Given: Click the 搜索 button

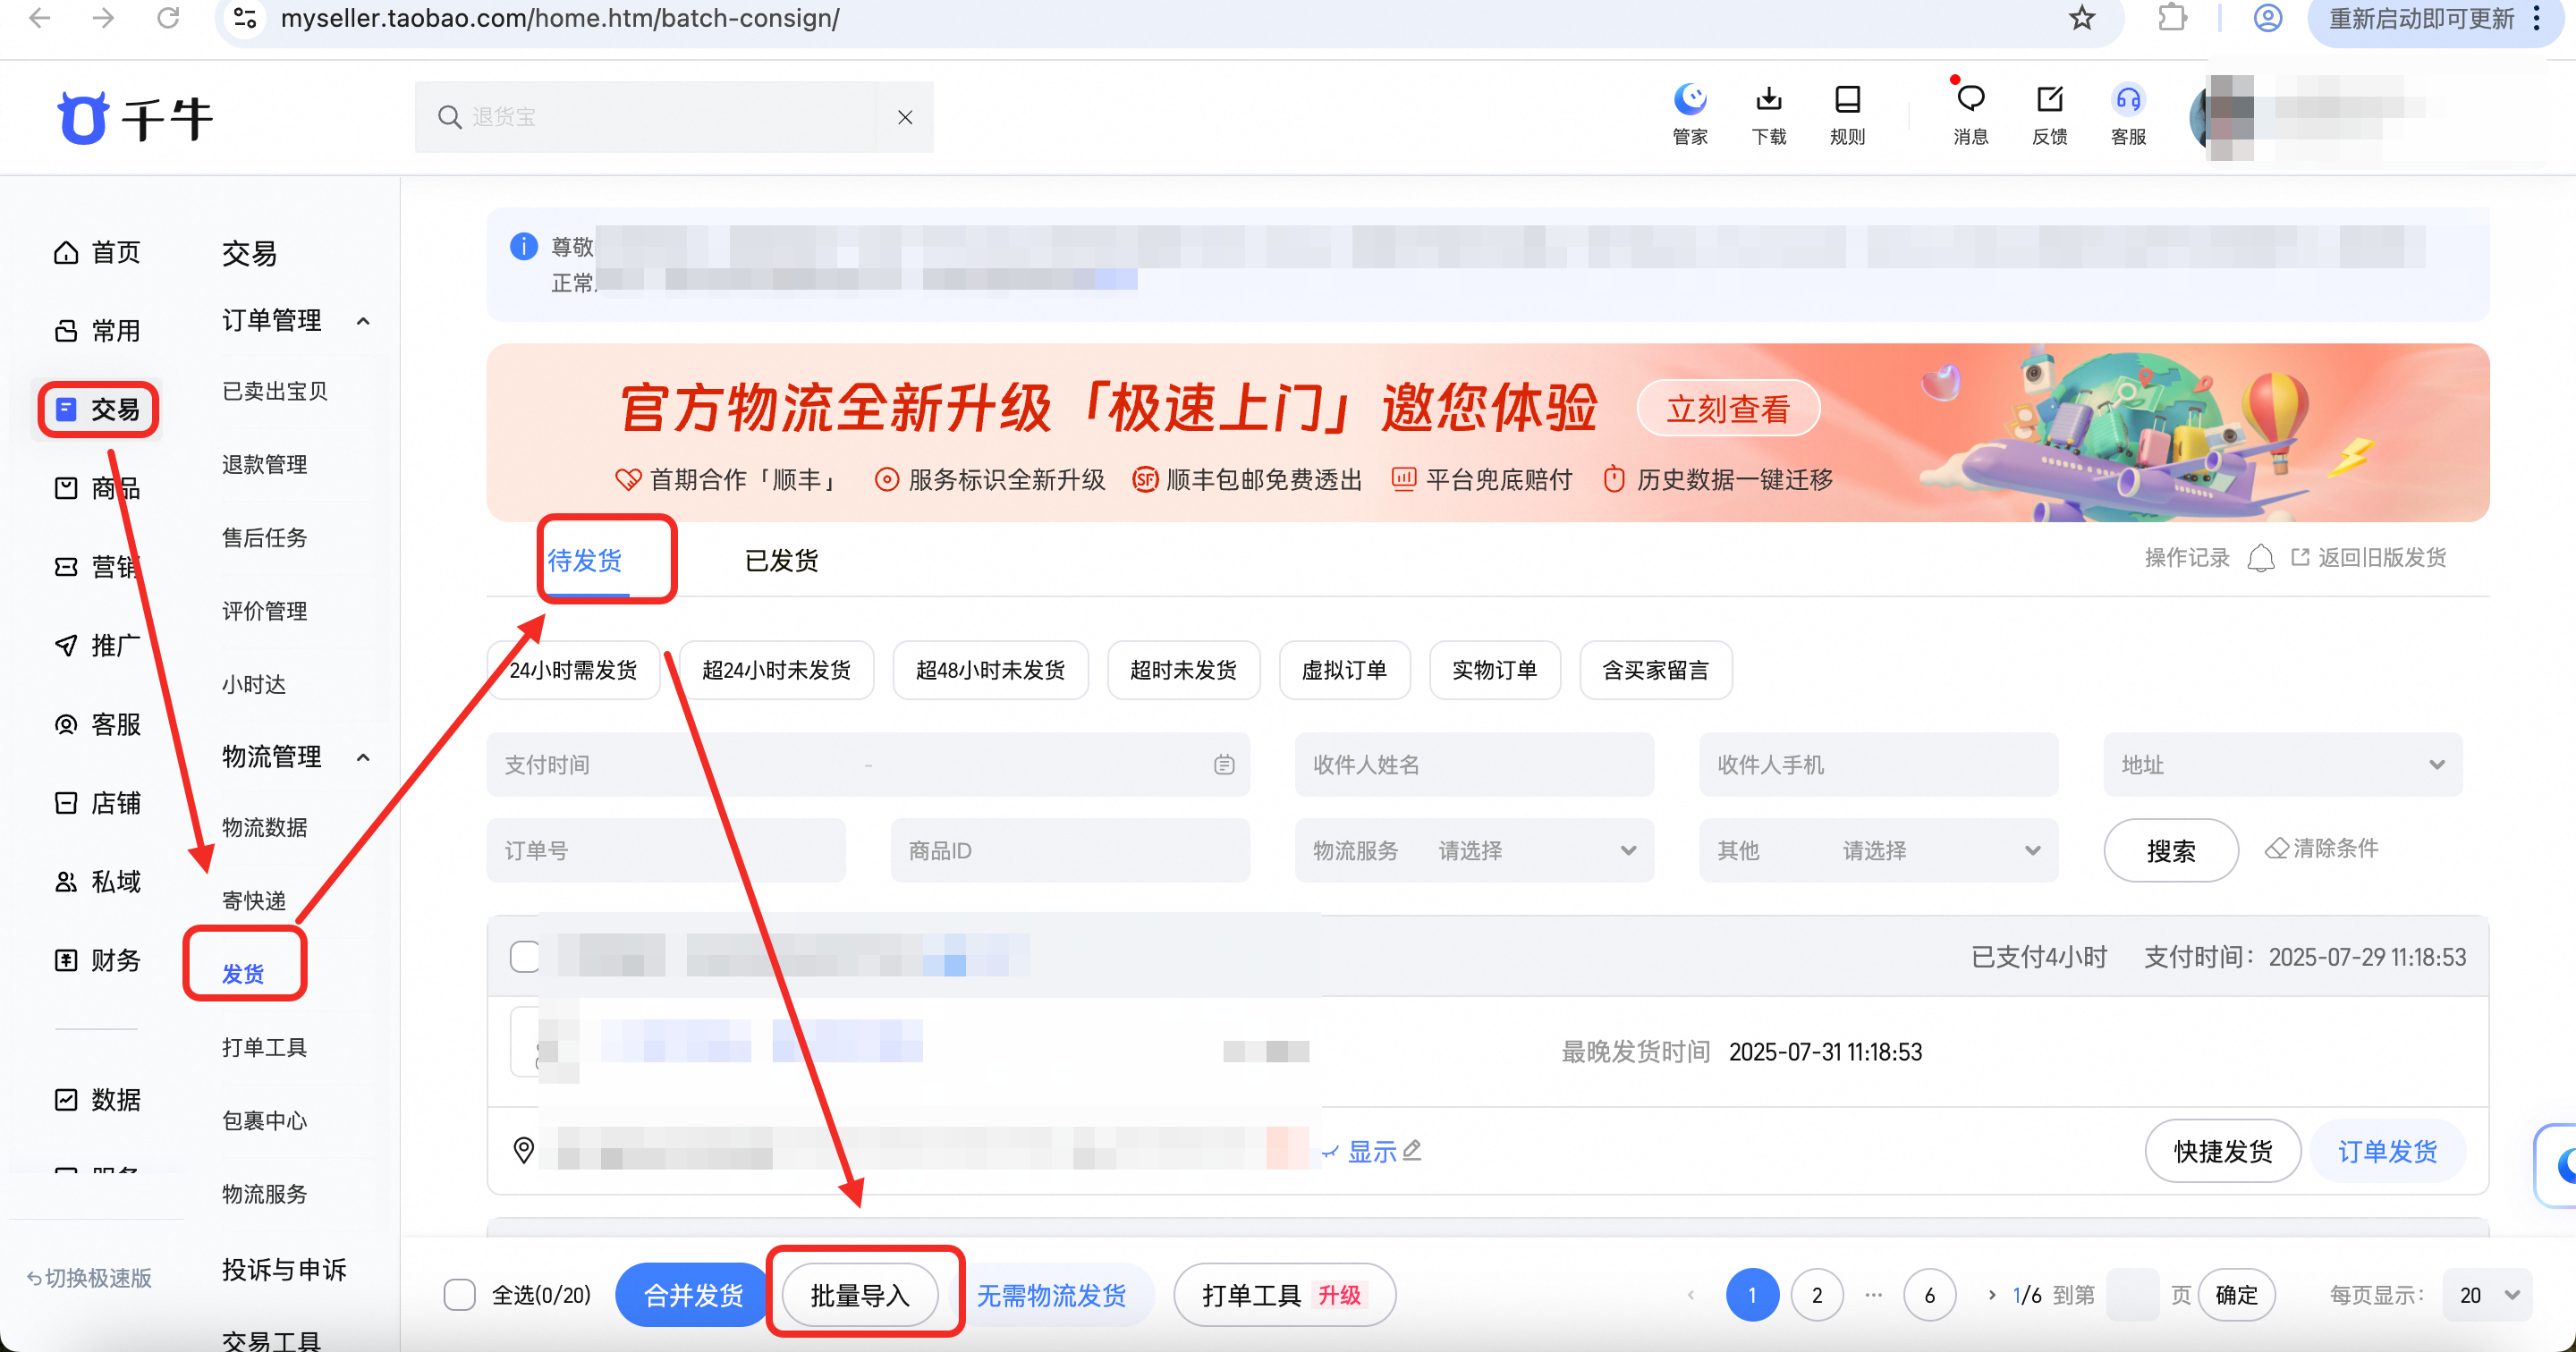Looking at the screenshot, I should (x=2171, y=851).
